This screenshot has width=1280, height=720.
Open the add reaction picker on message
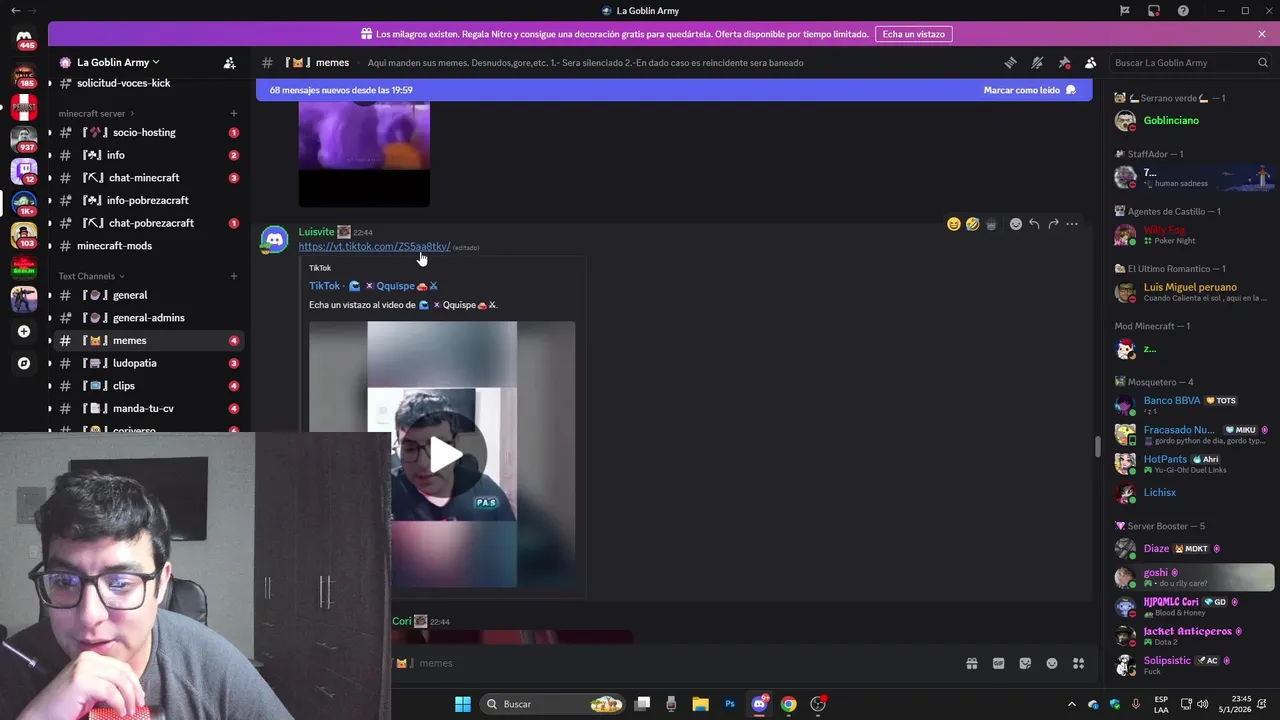tap(1016, 224)
